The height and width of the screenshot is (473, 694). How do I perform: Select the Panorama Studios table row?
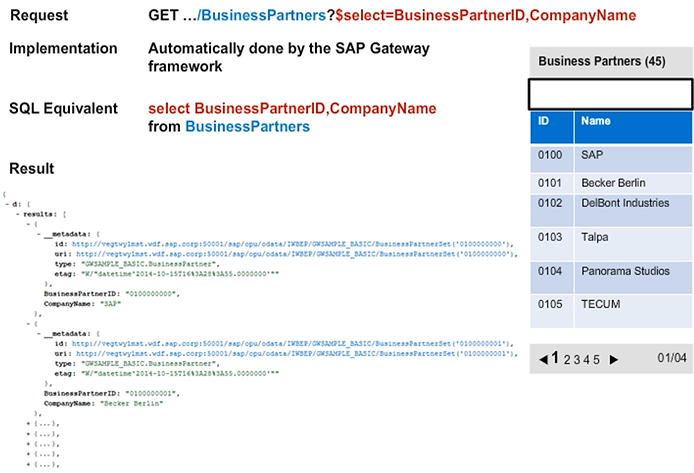click(611, 270)
